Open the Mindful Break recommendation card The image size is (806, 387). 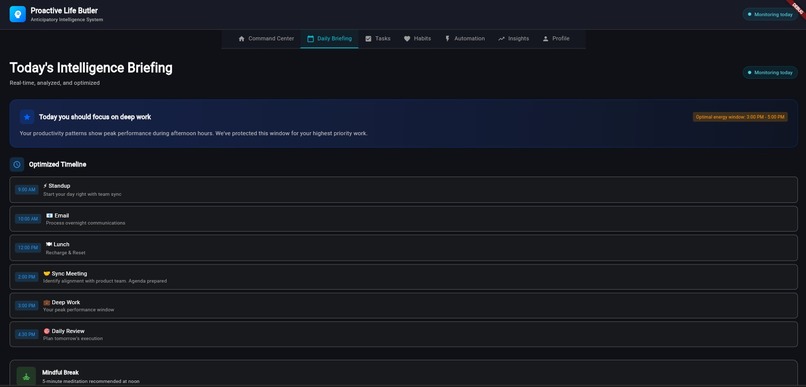coord(404,374)
